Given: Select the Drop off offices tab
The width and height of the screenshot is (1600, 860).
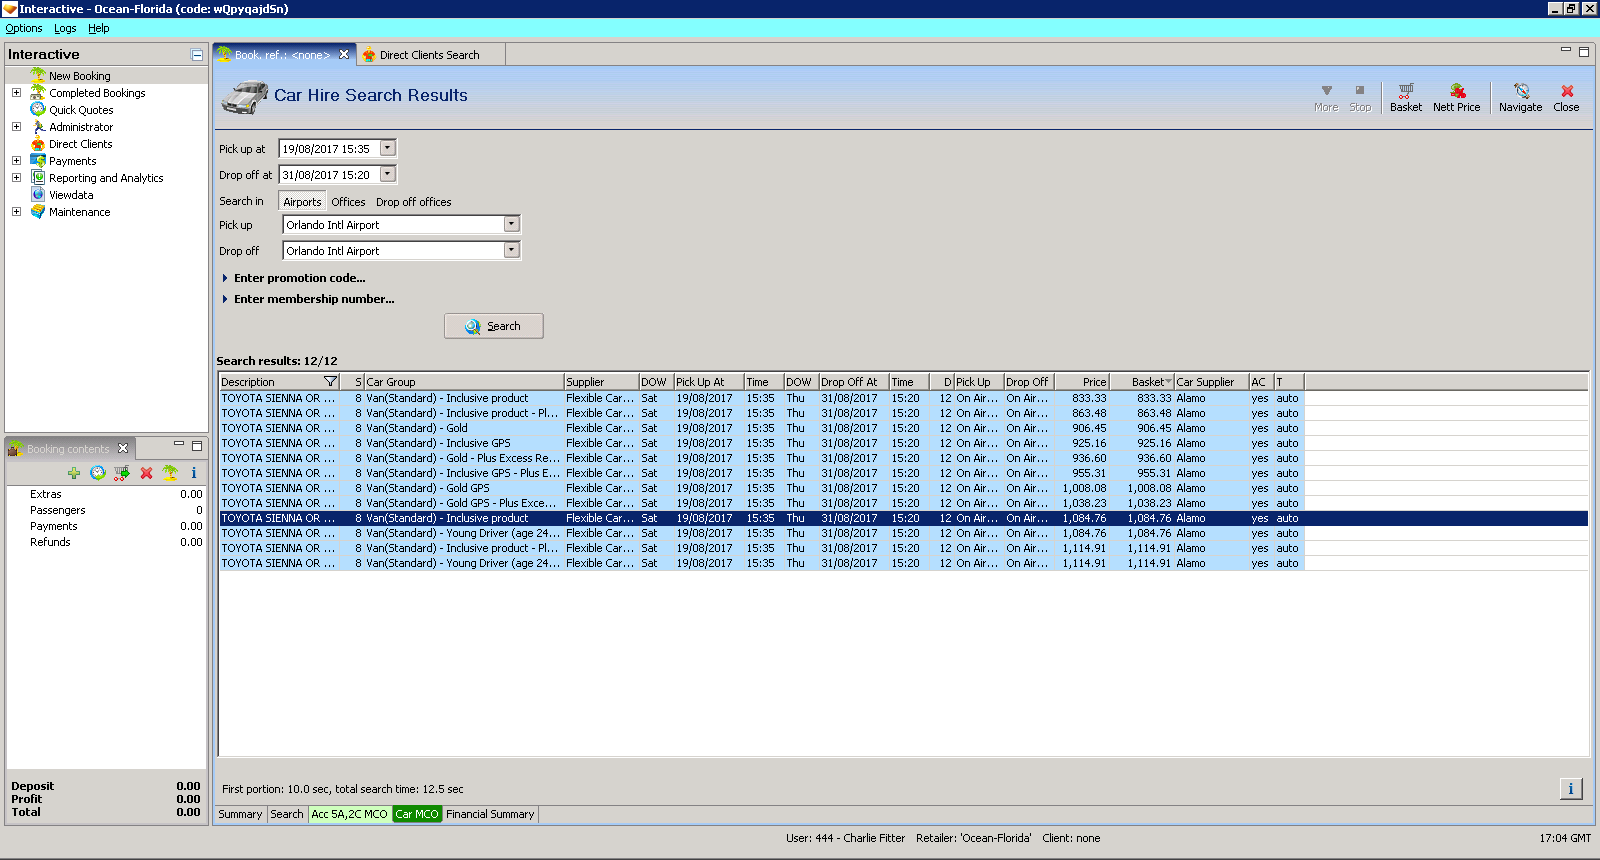Looking at the screenshot, I should tap(413, 202).
